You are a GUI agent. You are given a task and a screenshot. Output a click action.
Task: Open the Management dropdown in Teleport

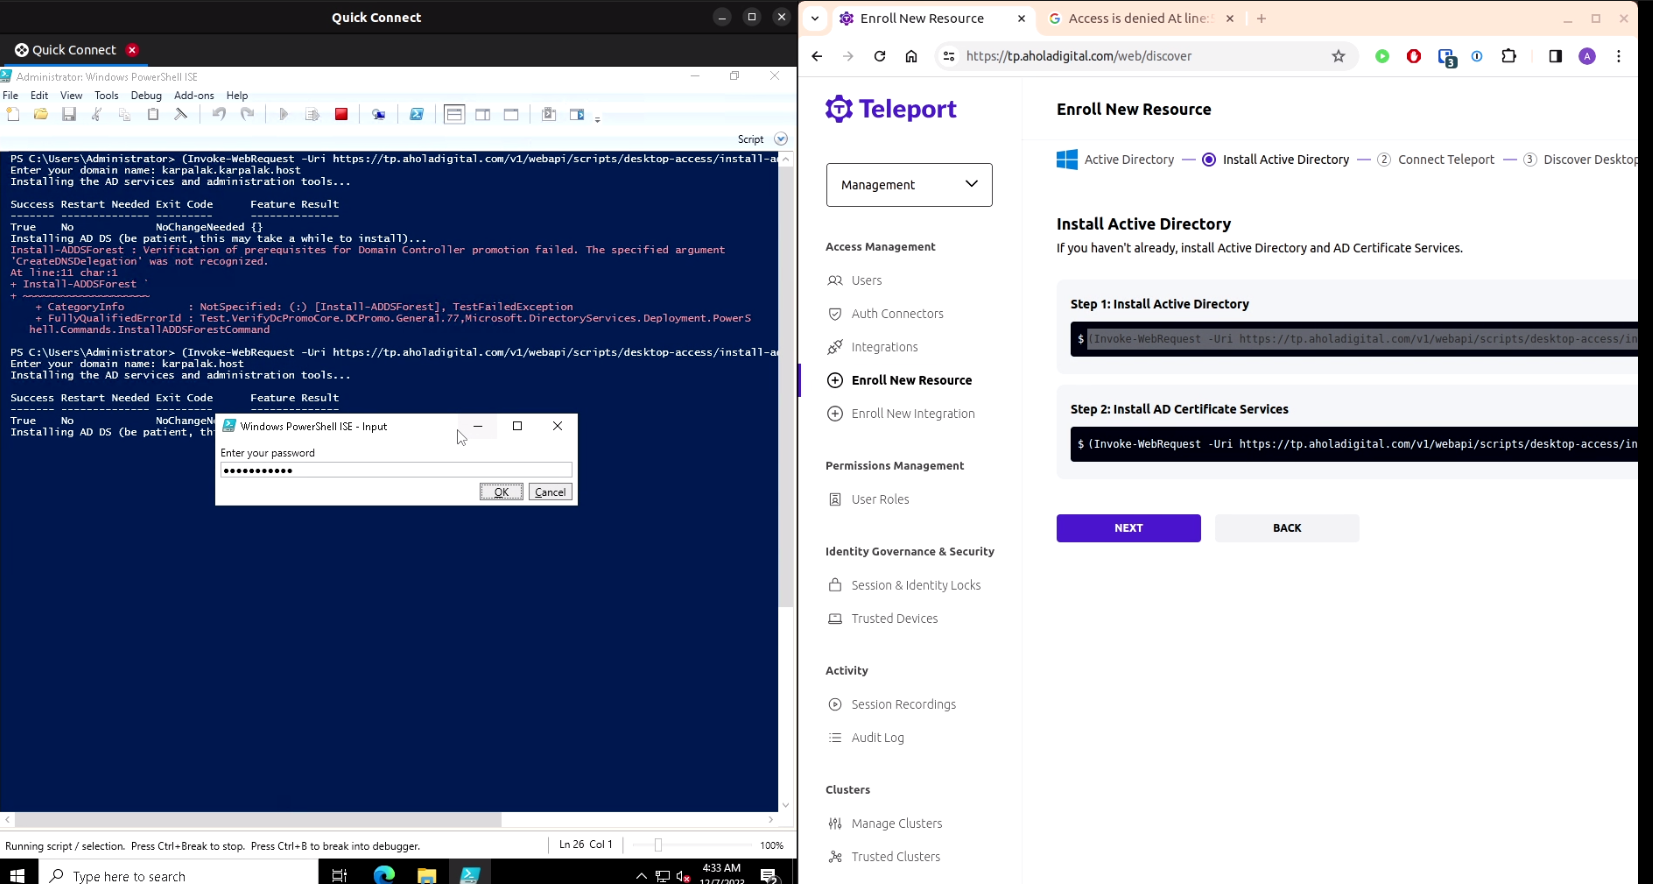point(909,185)
